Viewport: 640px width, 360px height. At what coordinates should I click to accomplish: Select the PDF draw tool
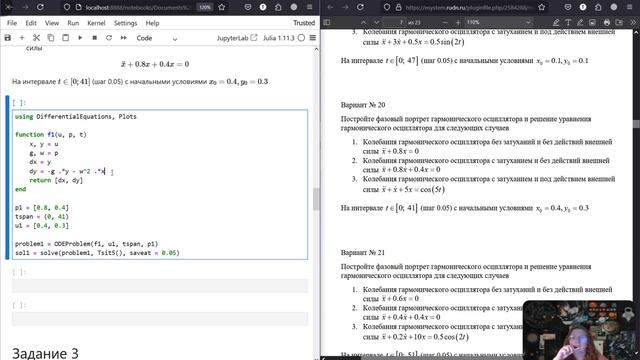[x=580, y=22]
